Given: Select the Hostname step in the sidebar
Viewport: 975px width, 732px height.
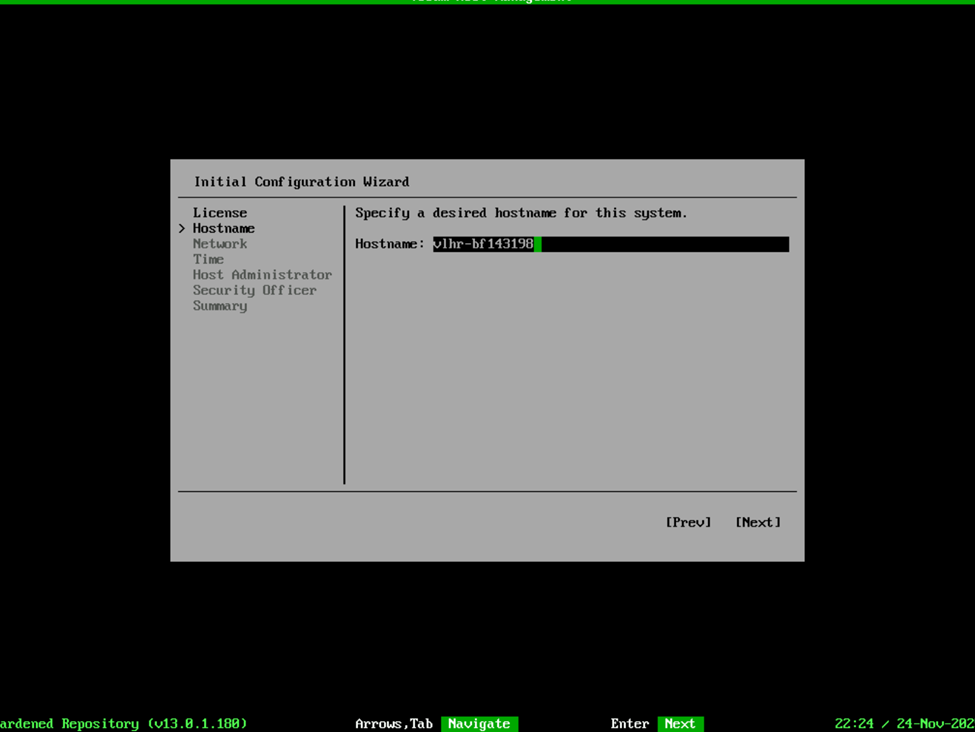Looking at the screenshot, I should [224, 228].
